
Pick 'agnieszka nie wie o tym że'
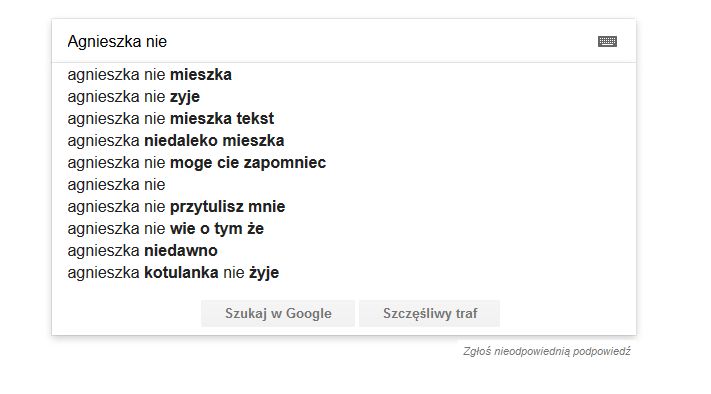344,229
